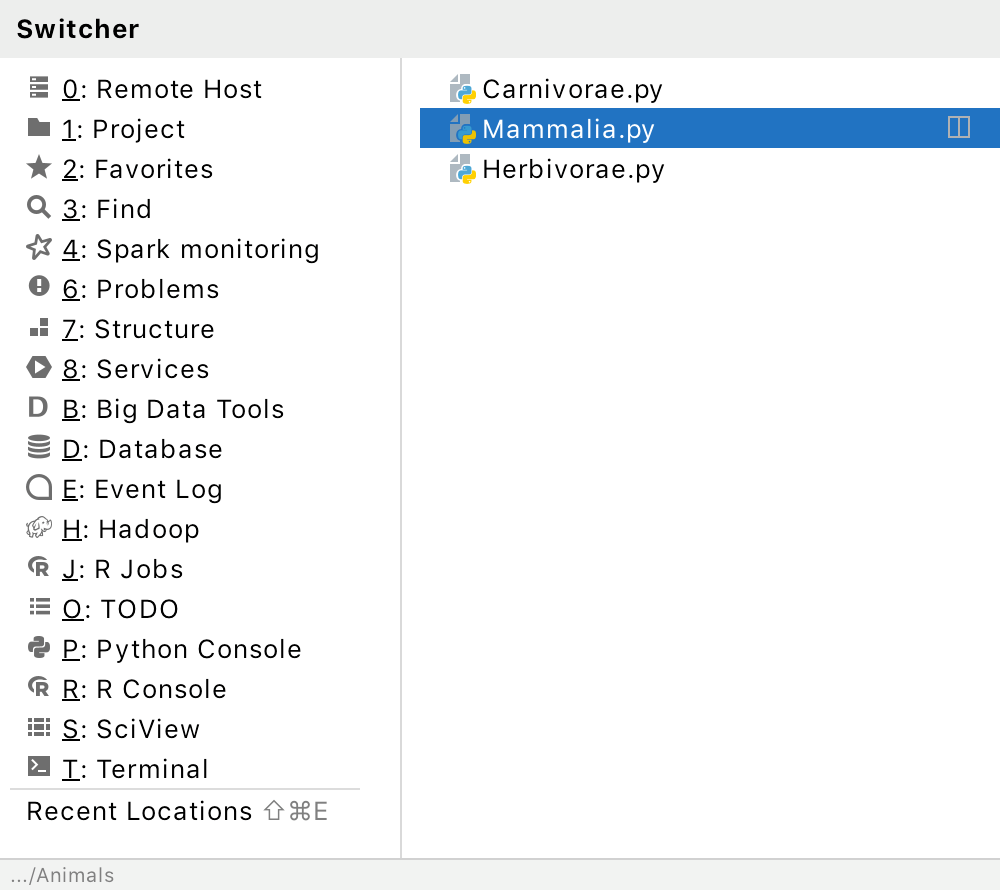The image size is (1000, 890).
Task: Click the Services icon
Action: tap(39, 368)
